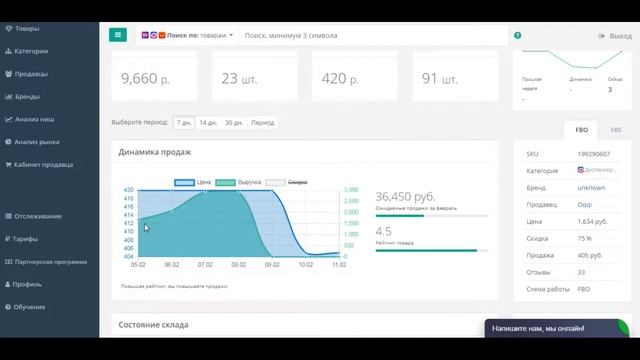Switch period to 14 дн.
Viewport: 640px width, 360px height.
[208, 122]
